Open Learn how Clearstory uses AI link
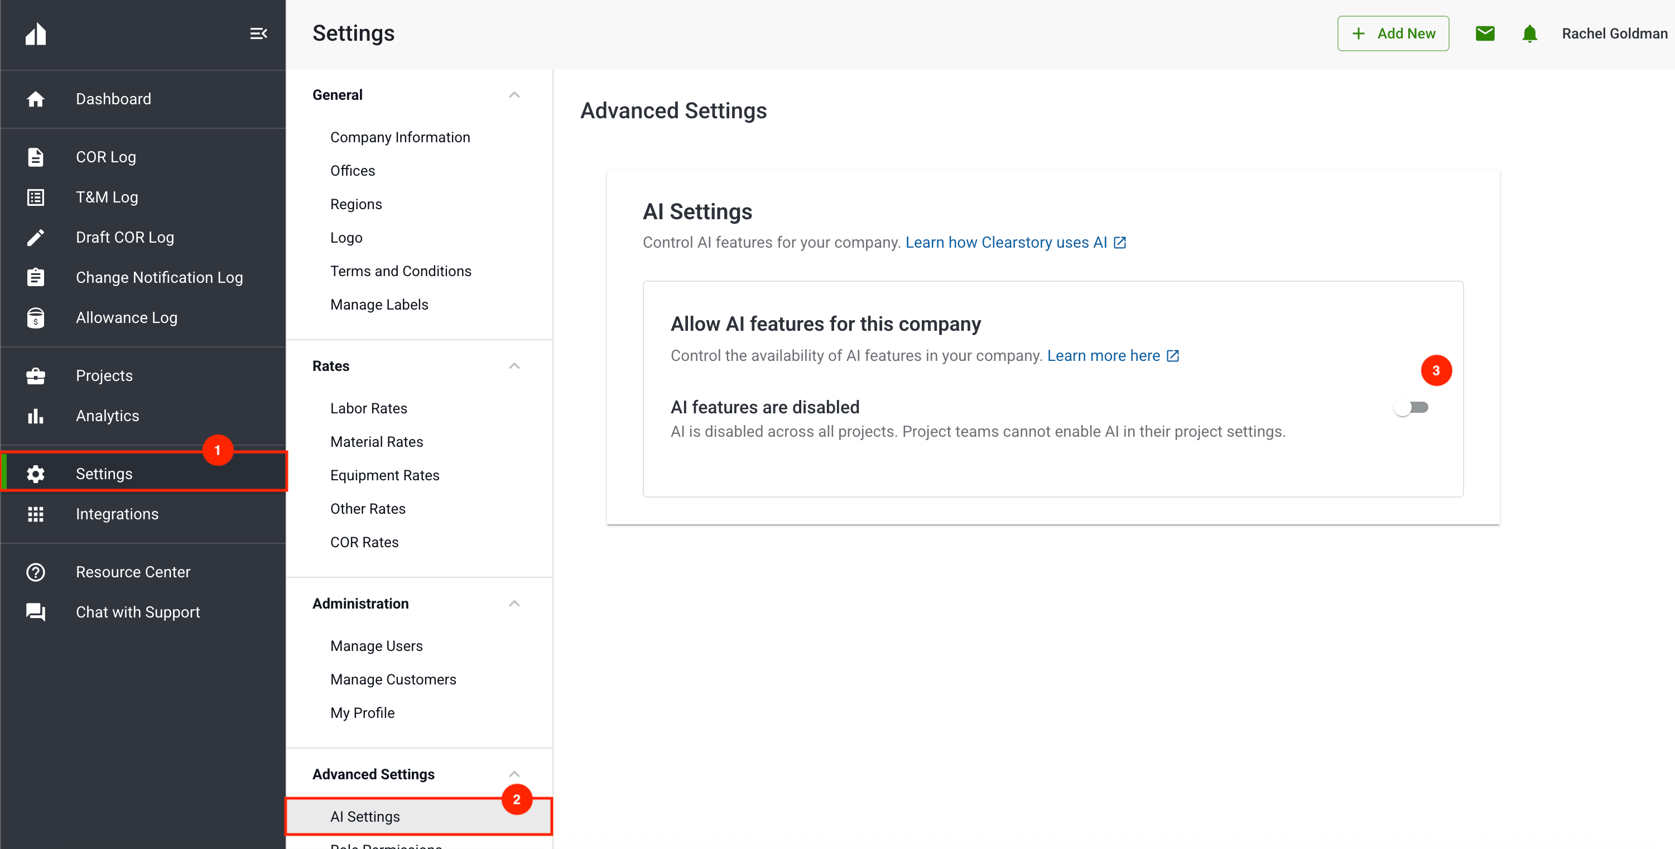The height and width of the screenshot is (849, 1675). 1016,243
